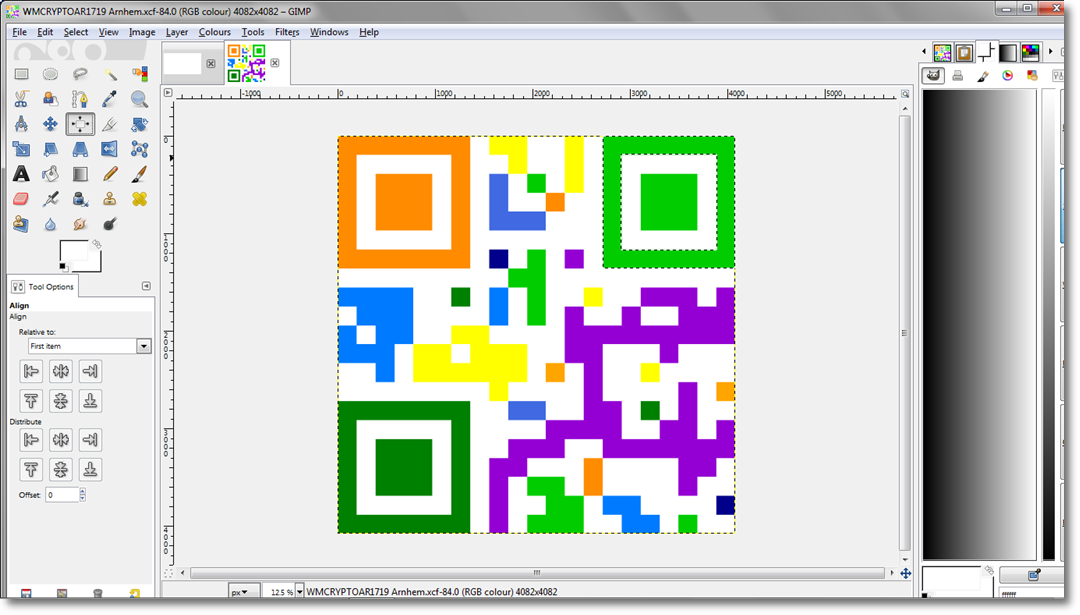
Task: Select the Perspective Clone tool
Action: (21, 224)
